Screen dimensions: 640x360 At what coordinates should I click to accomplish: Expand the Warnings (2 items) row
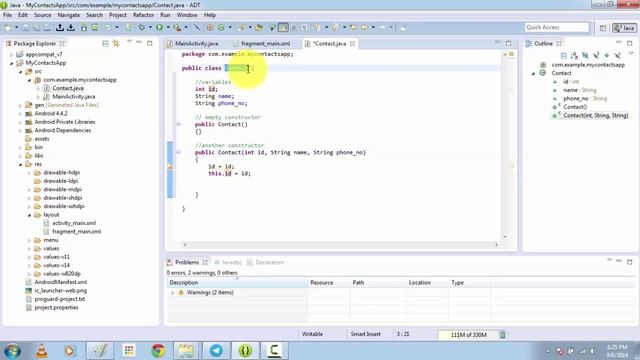click(173, 293)
